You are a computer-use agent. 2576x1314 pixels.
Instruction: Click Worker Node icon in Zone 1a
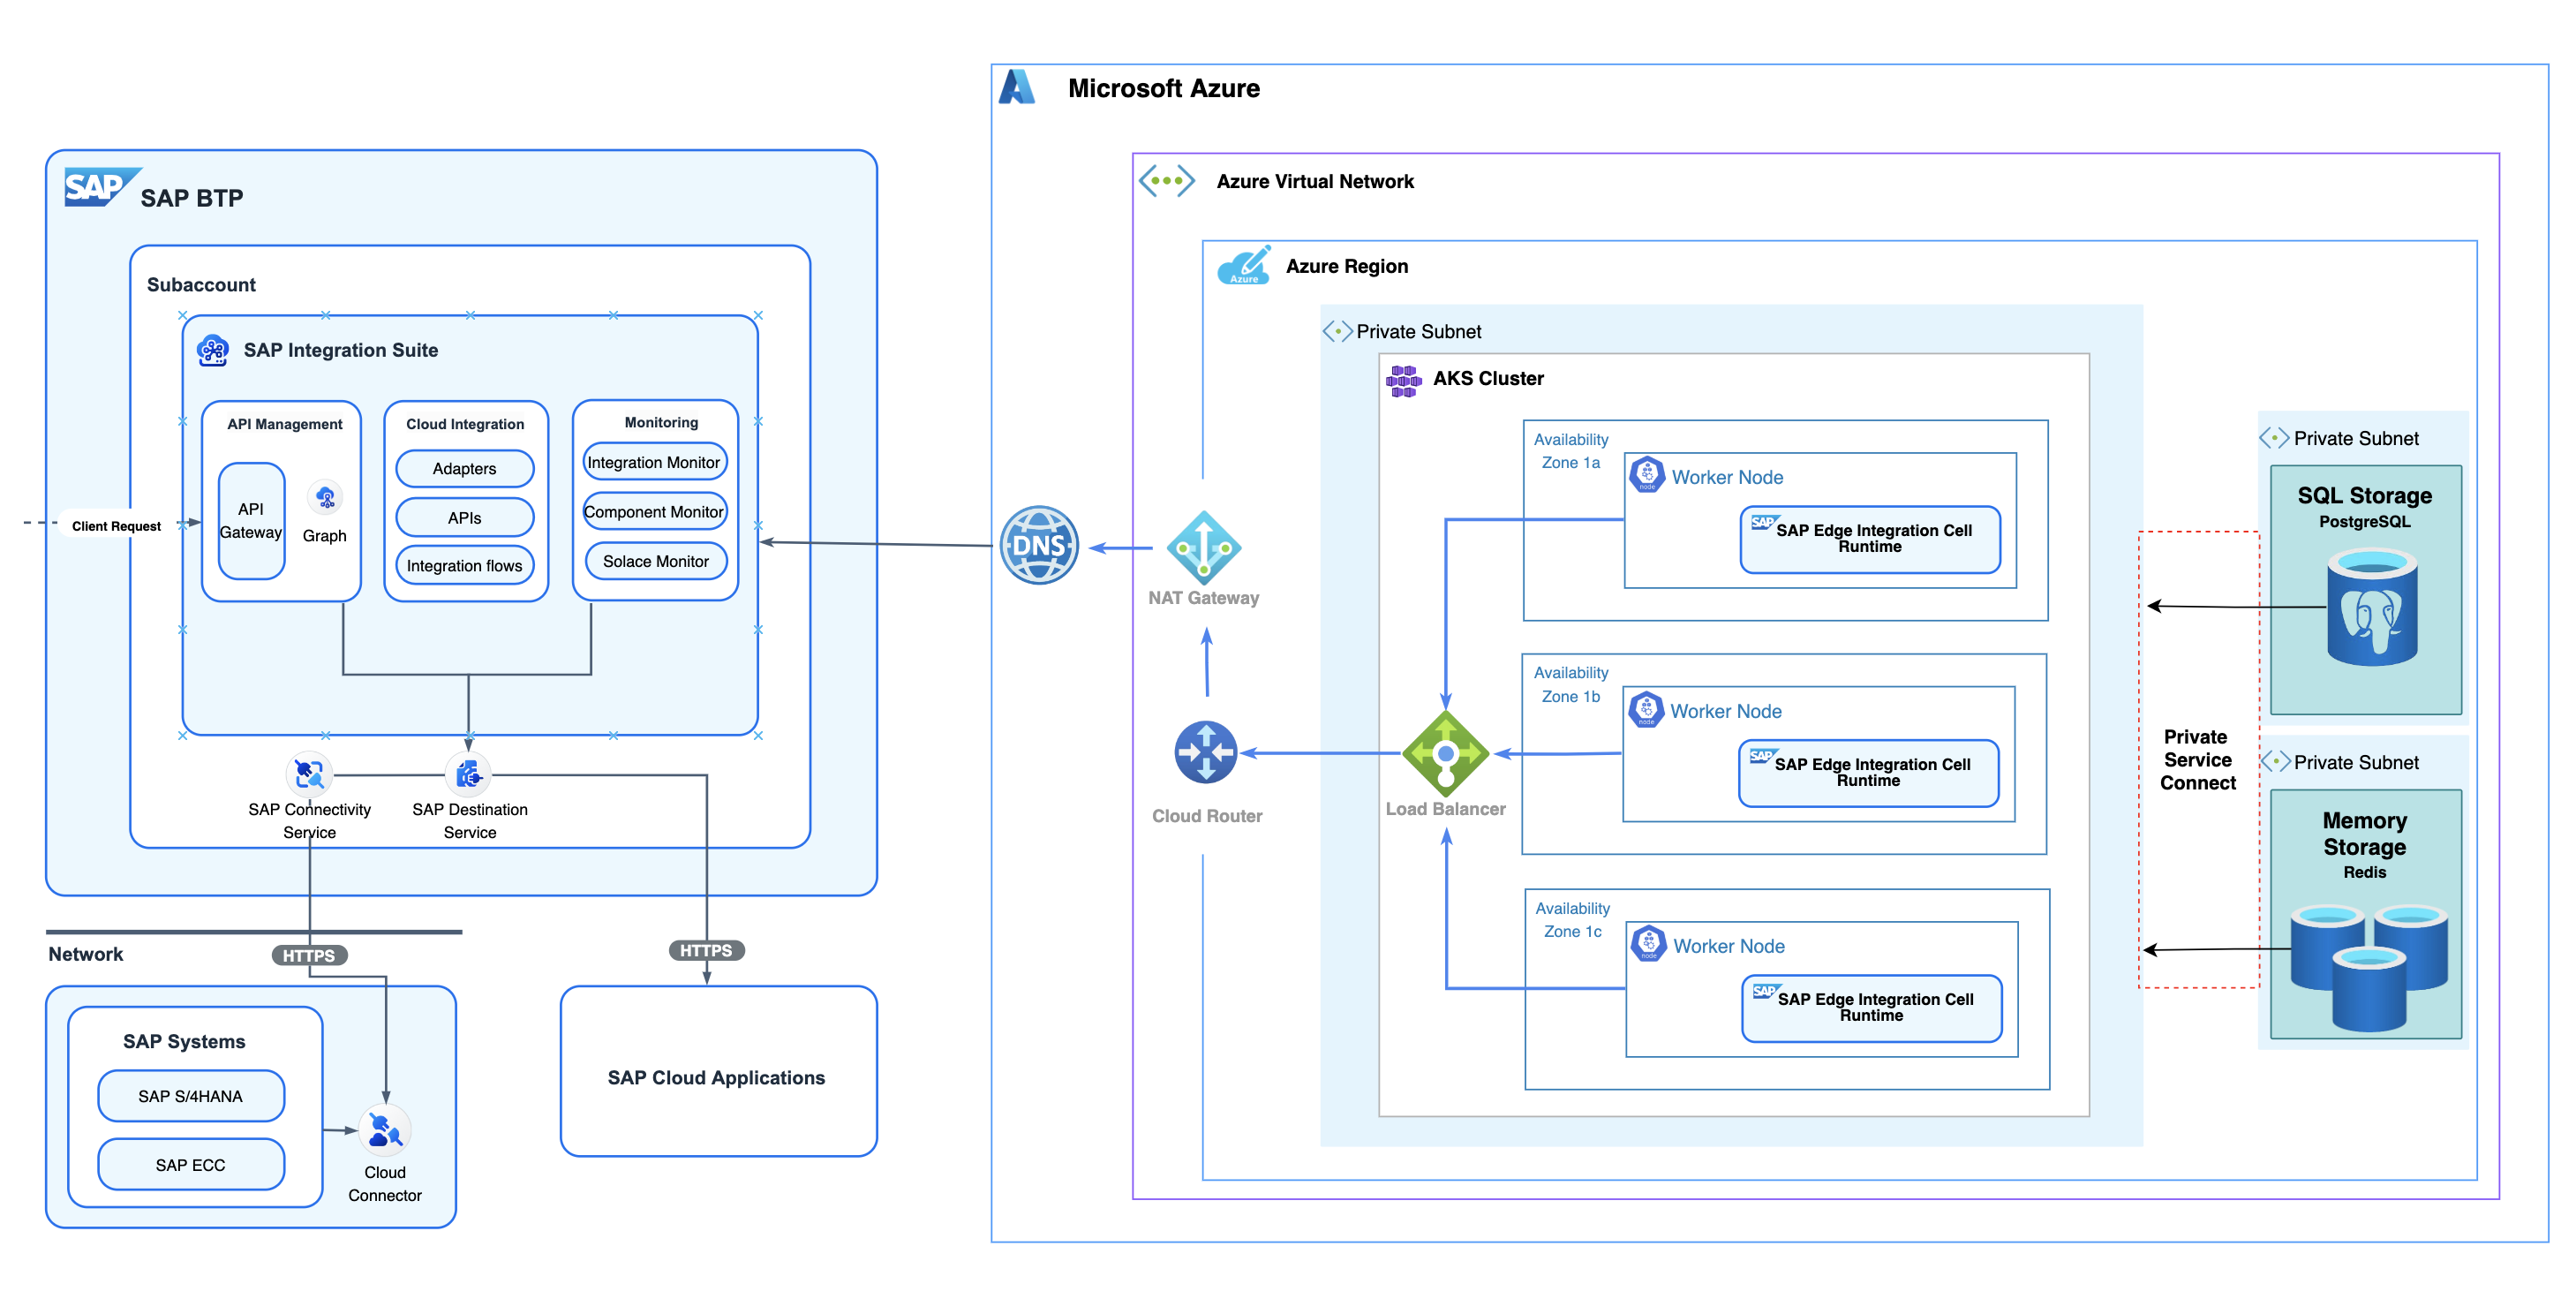tap(1647, 475)
